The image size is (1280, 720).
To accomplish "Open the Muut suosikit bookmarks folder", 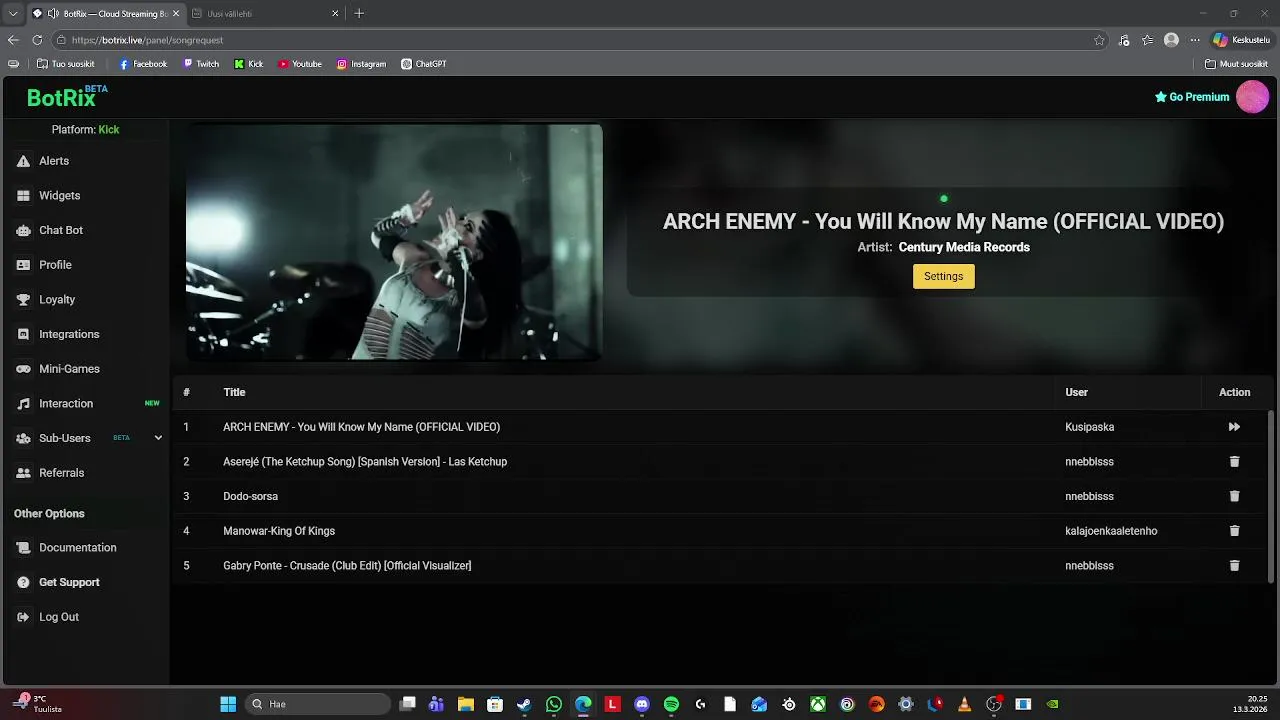I will 1235,64.
